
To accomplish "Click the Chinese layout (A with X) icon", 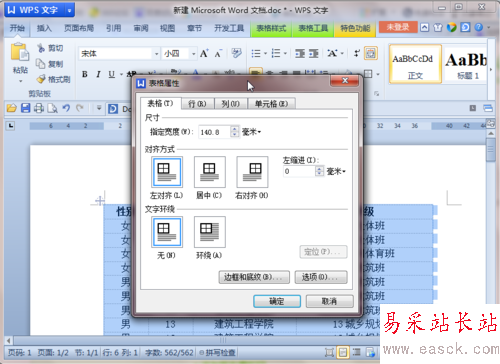I will click(332, 53).
